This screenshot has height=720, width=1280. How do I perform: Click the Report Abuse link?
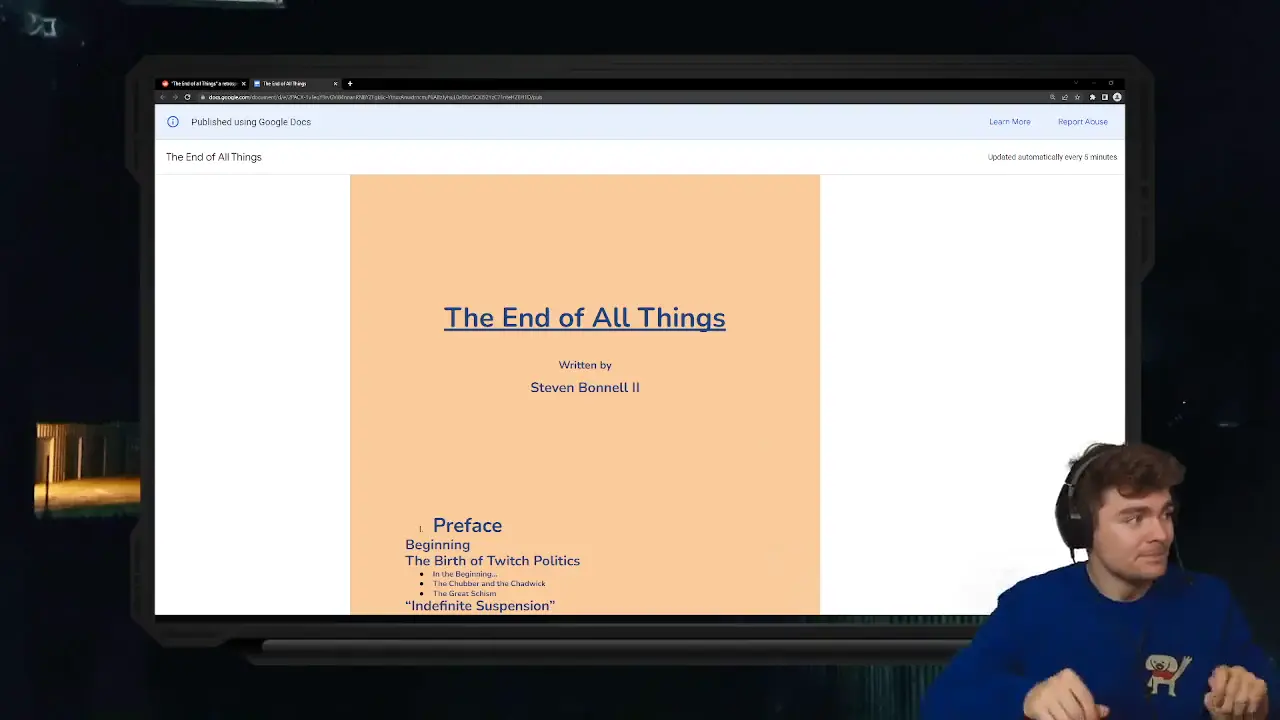[x=1082, y=122]
